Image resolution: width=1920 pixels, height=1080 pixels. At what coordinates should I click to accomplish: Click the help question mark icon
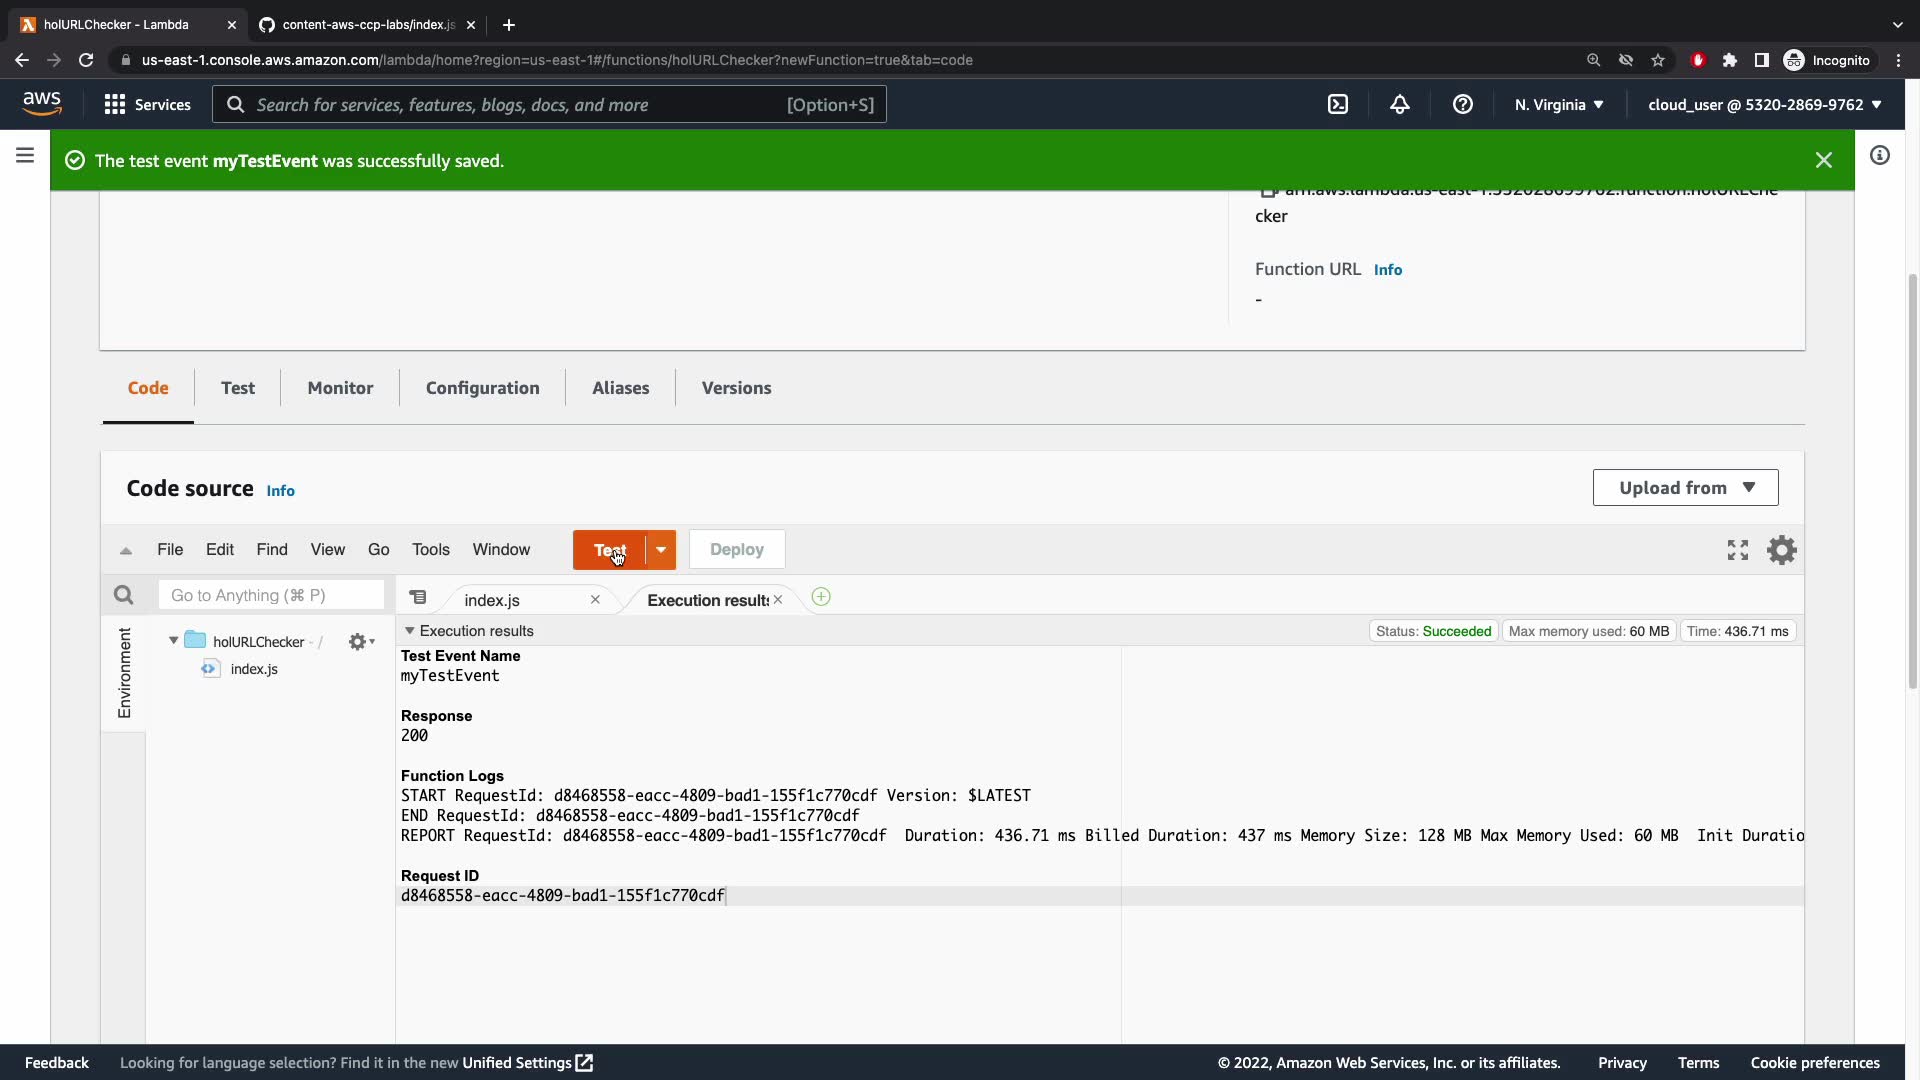[1462, 104]
